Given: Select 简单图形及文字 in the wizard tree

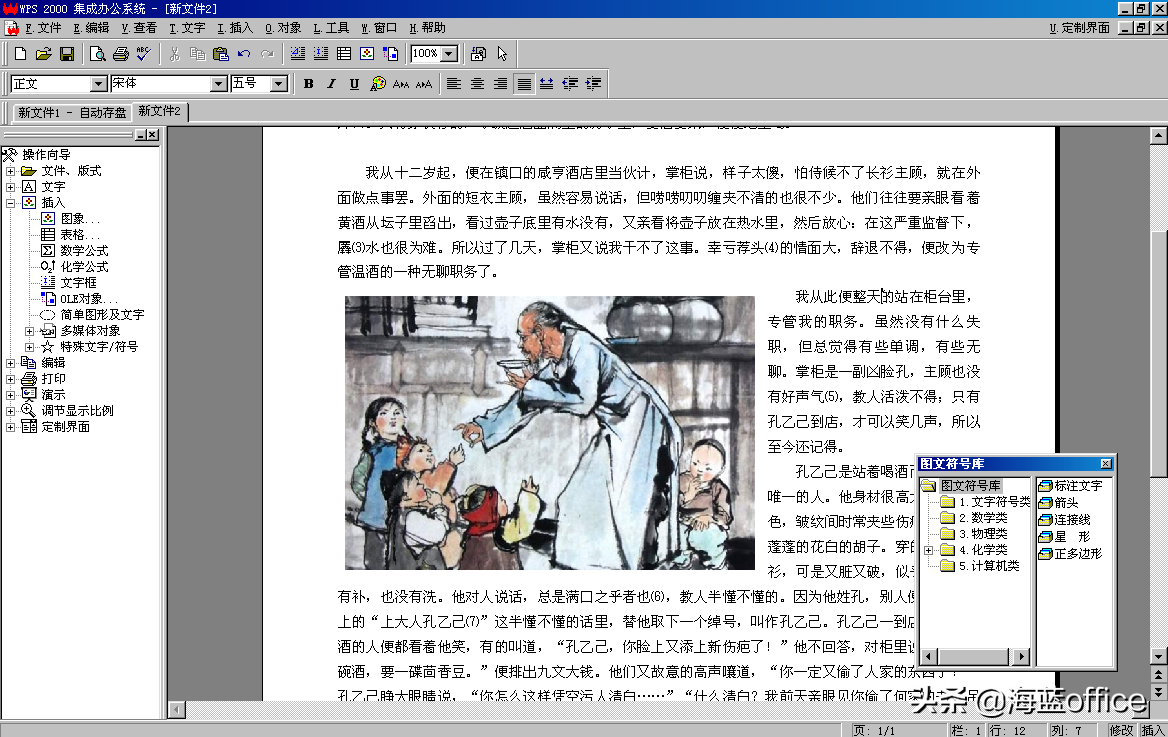Looking at the screenshot, I should [x=102, y=314].
